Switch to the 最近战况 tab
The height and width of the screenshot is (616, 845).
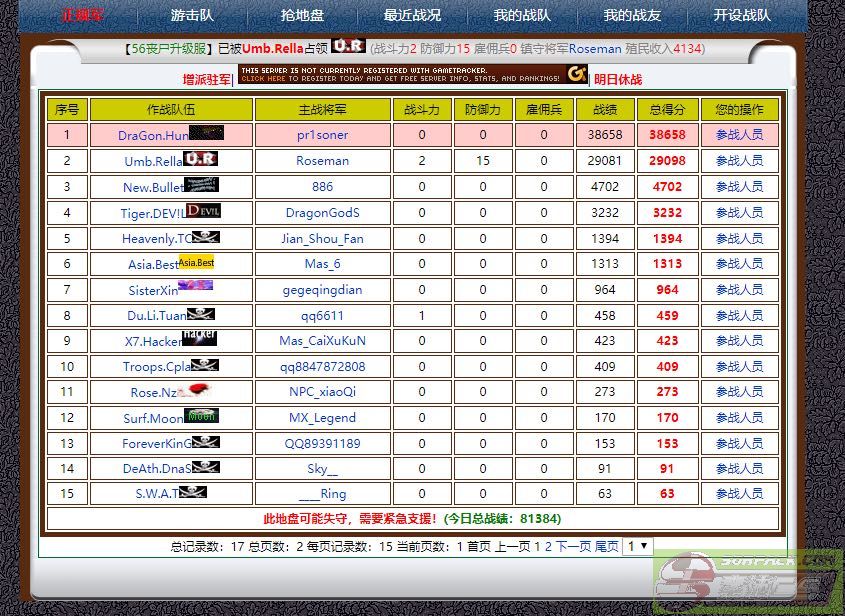pos(412,15)
